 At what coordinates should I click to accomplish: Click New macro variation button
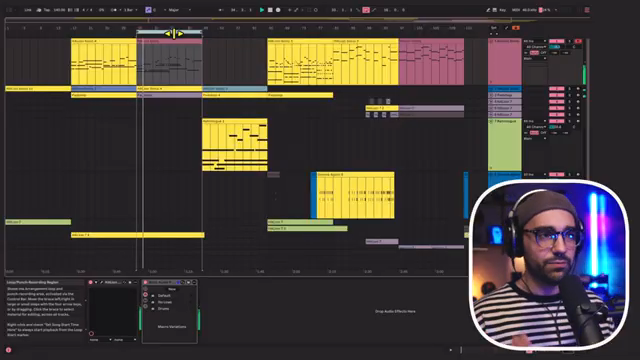pyautogui.click(x=172, y=289)
